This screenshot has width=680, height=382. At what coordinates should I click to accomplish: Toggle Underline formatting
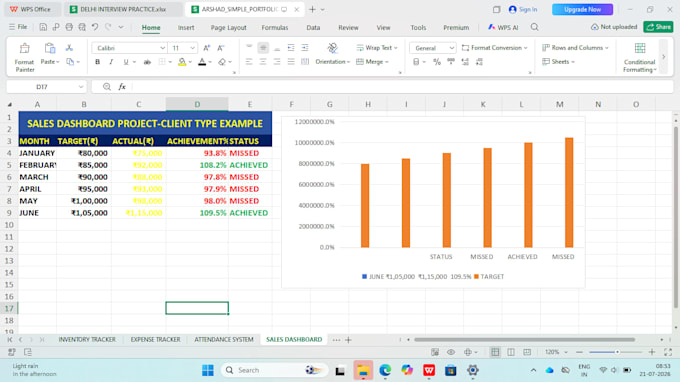coord(126,62)
